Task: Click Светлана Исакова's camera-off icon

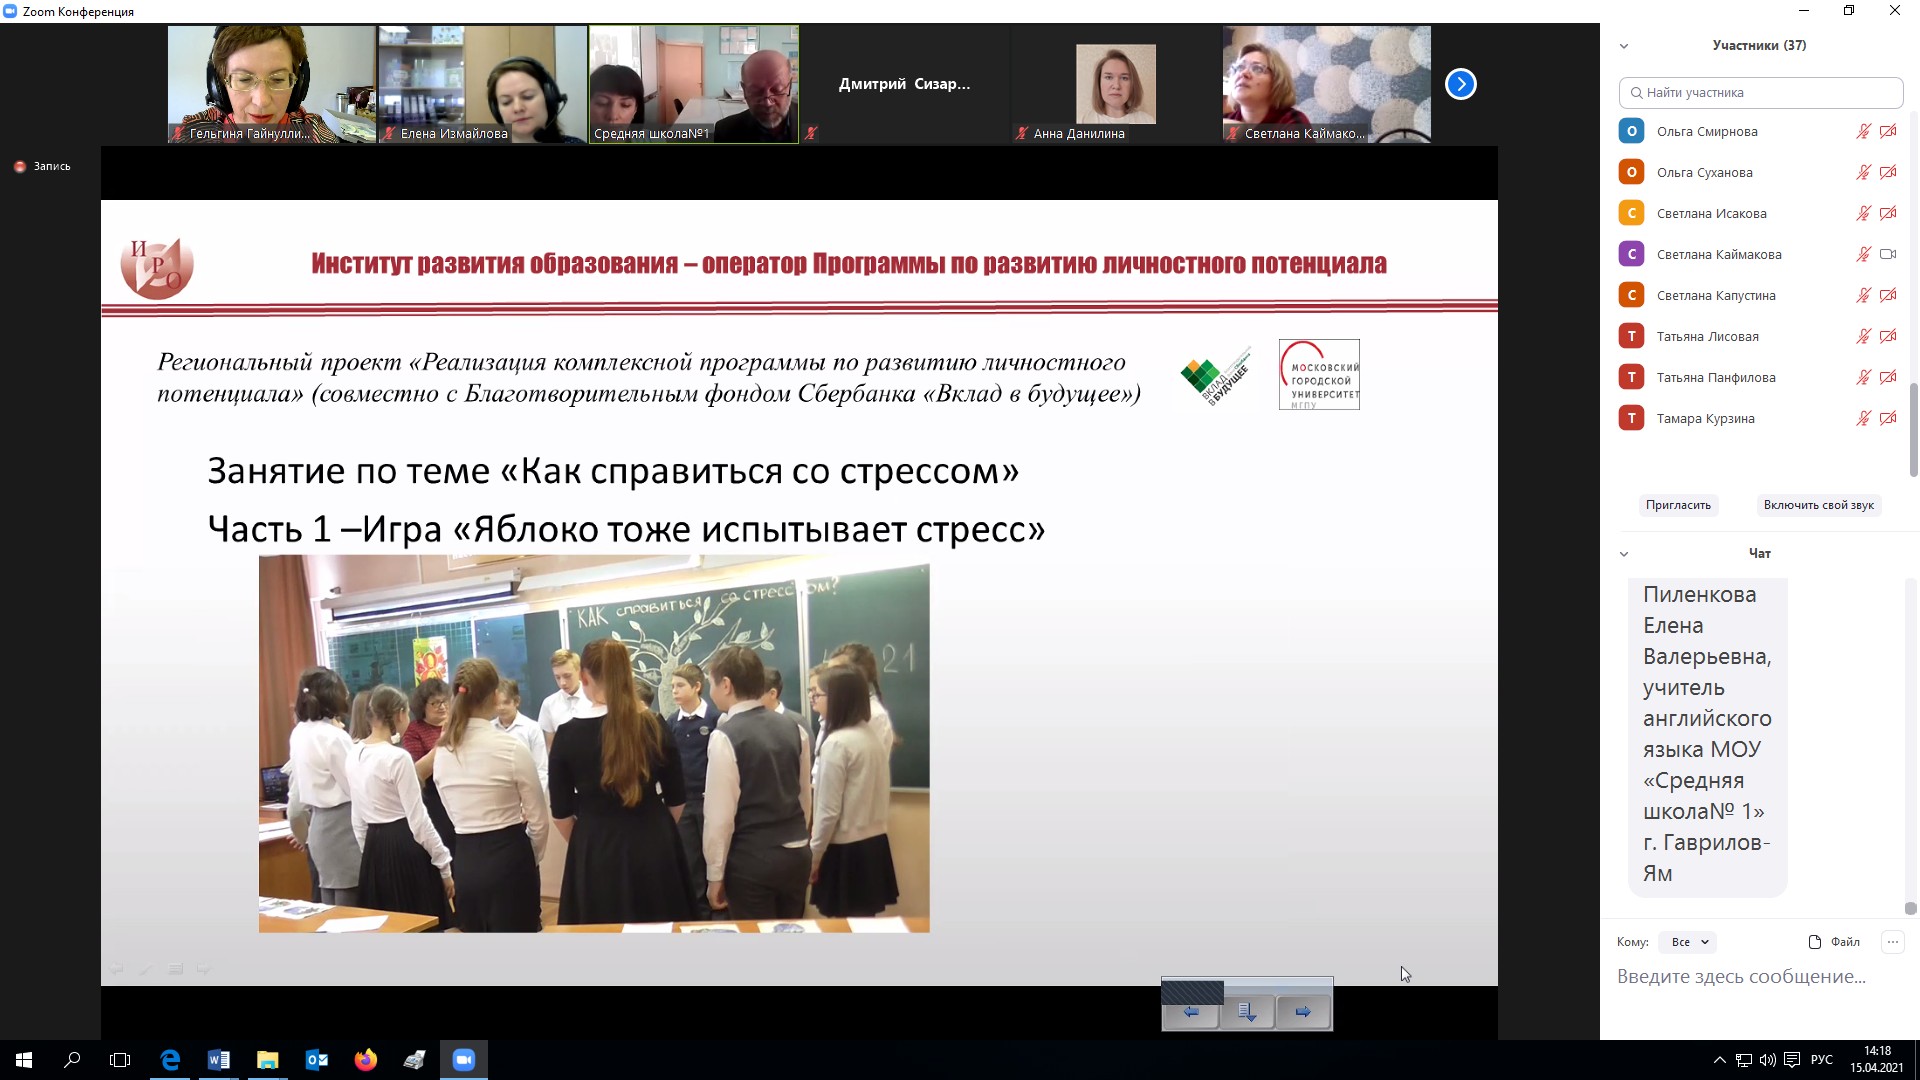Action: click(1888, 213)
